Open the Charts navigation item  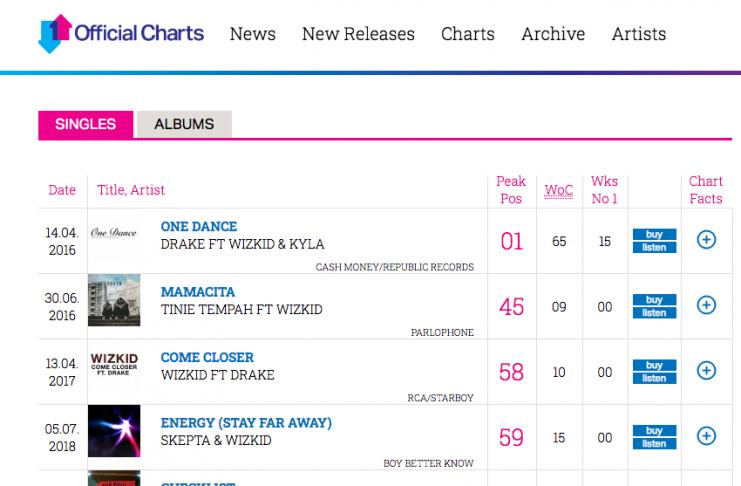(x=468, y=34)
